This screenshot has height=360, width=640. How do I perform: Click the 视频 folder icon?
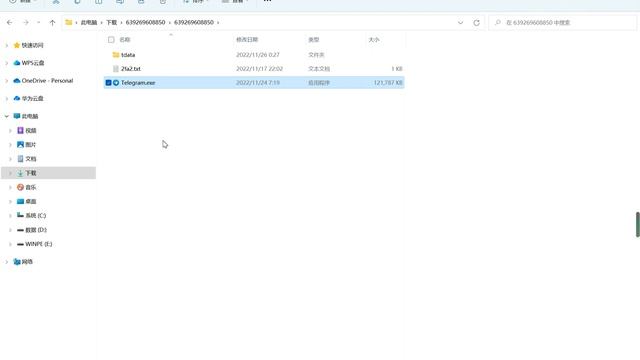coord(20,131)
